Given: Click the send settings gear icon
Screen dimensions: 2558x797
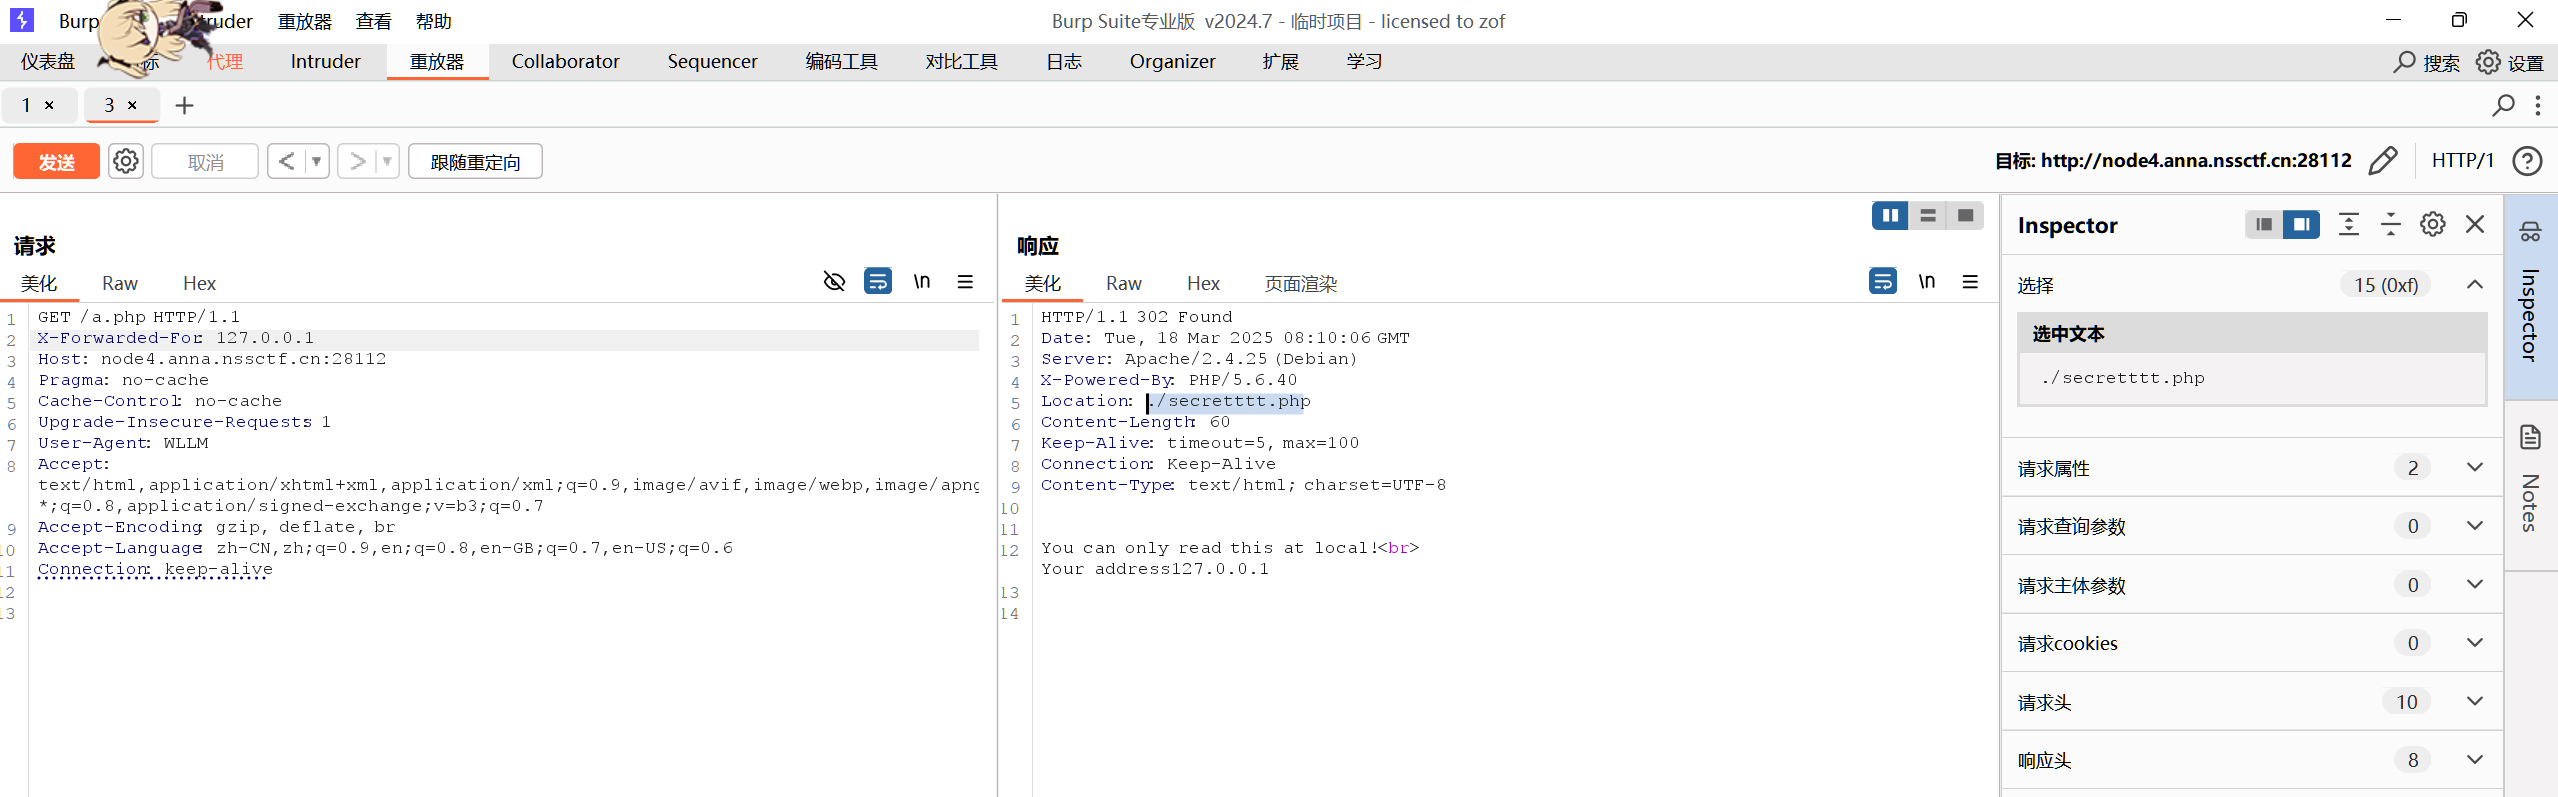Looking at the screenshot, I should [x=125, y=161].
